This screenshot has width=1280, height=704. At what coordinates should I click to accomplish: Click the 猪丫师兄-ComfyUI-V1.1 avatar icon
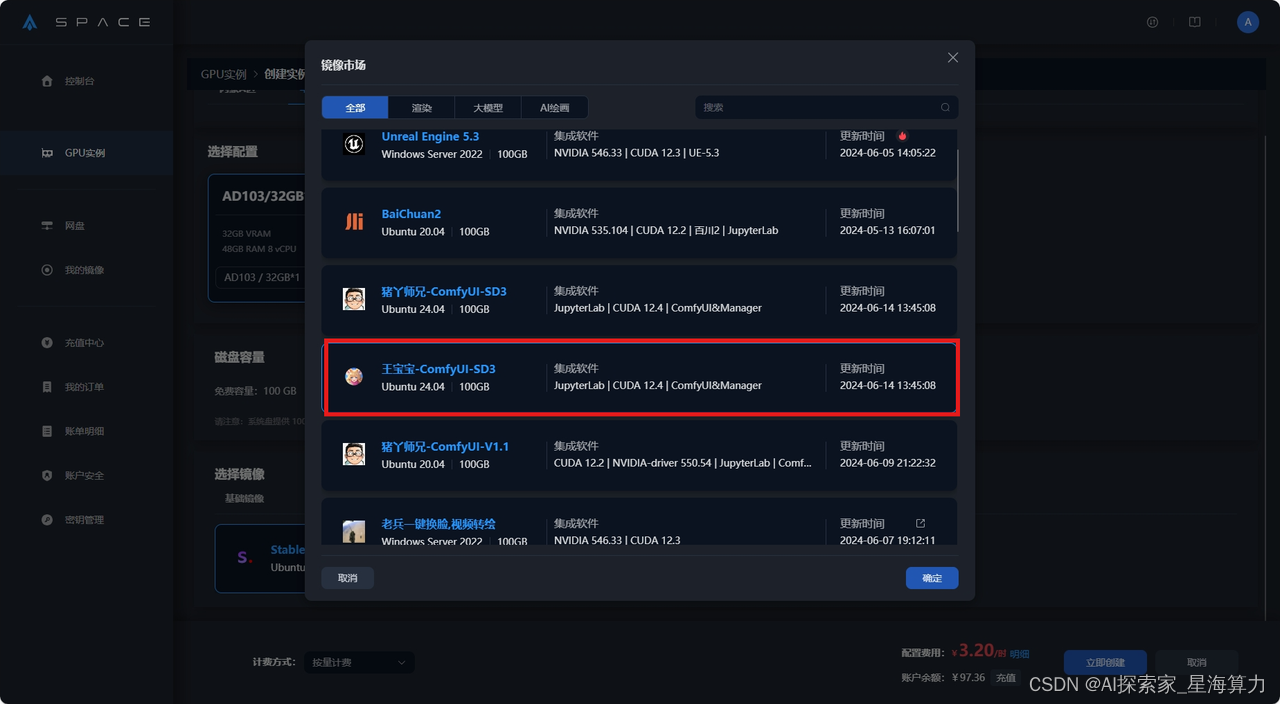(x=354, y=454)
